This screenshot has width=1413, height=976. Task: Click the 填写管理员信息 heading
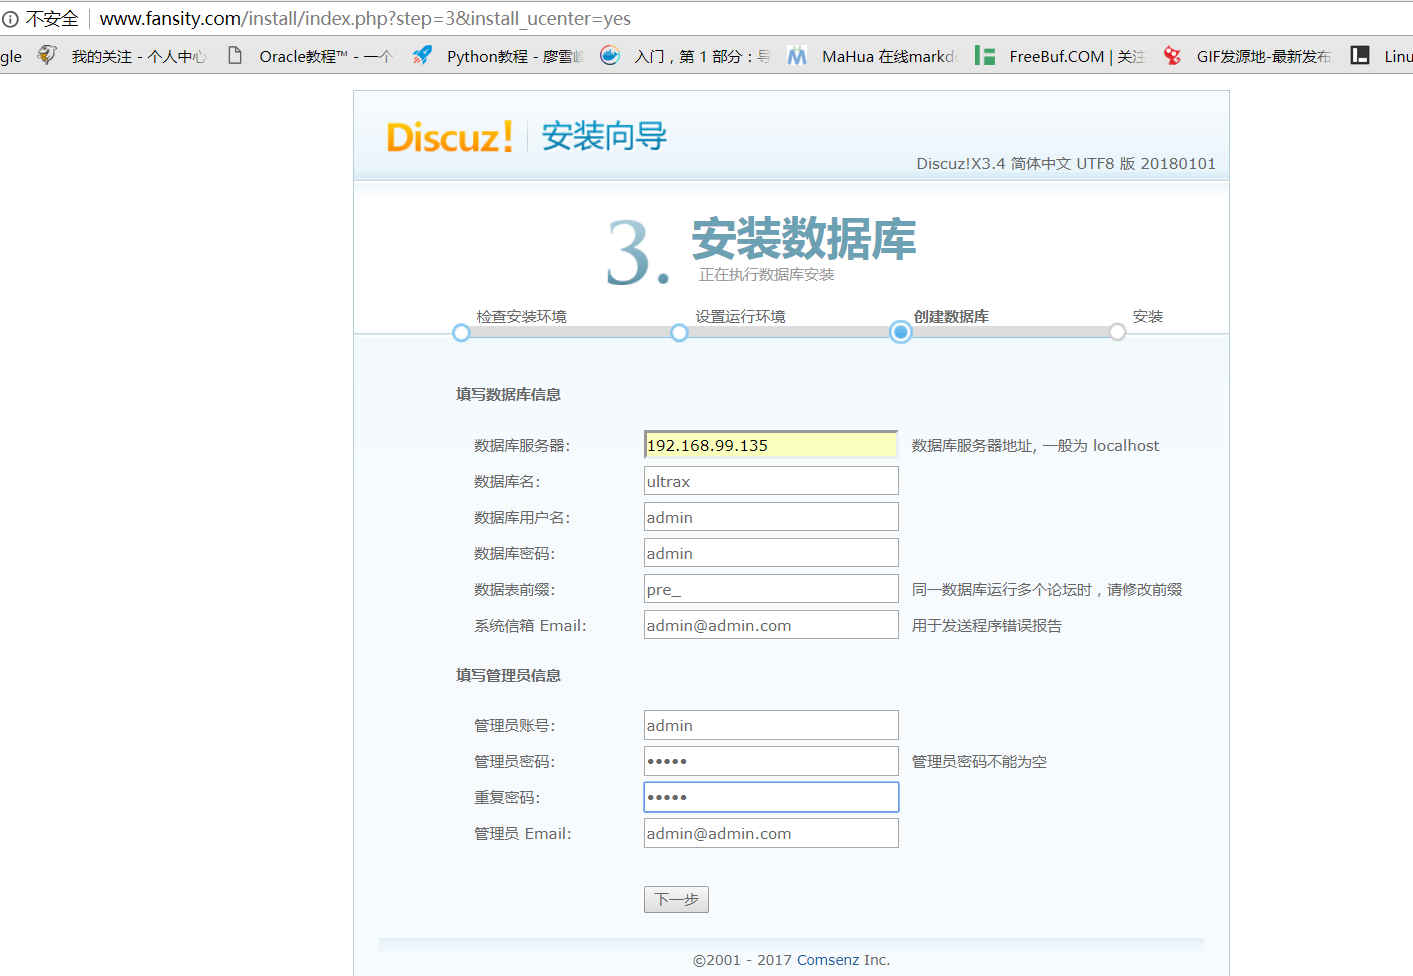coord(508,675)
